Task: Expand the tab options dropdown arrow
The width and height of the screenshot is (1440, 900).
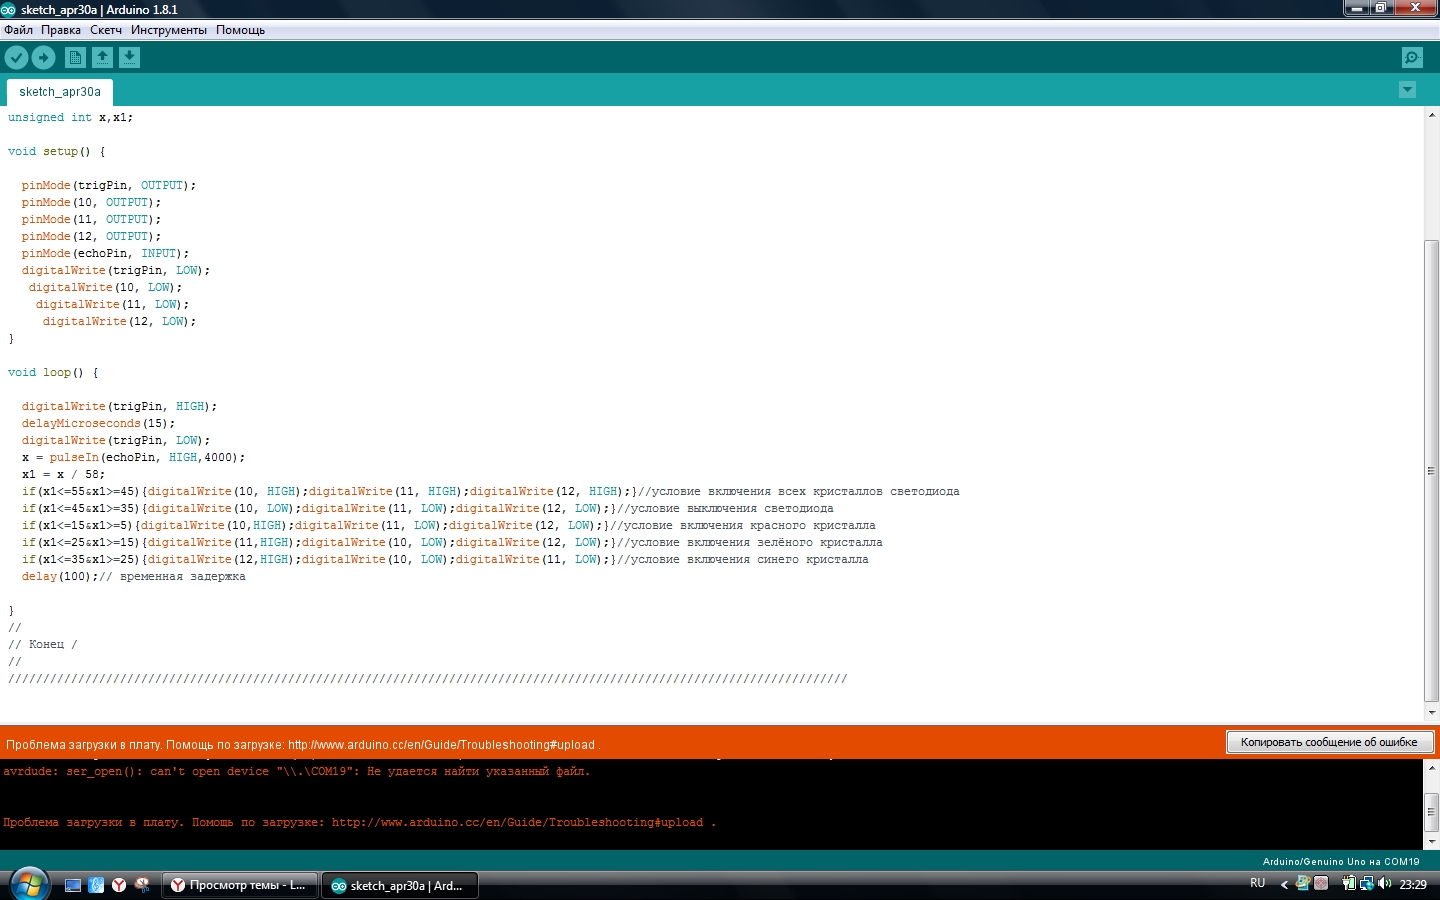Action: tap(1407, 90)
